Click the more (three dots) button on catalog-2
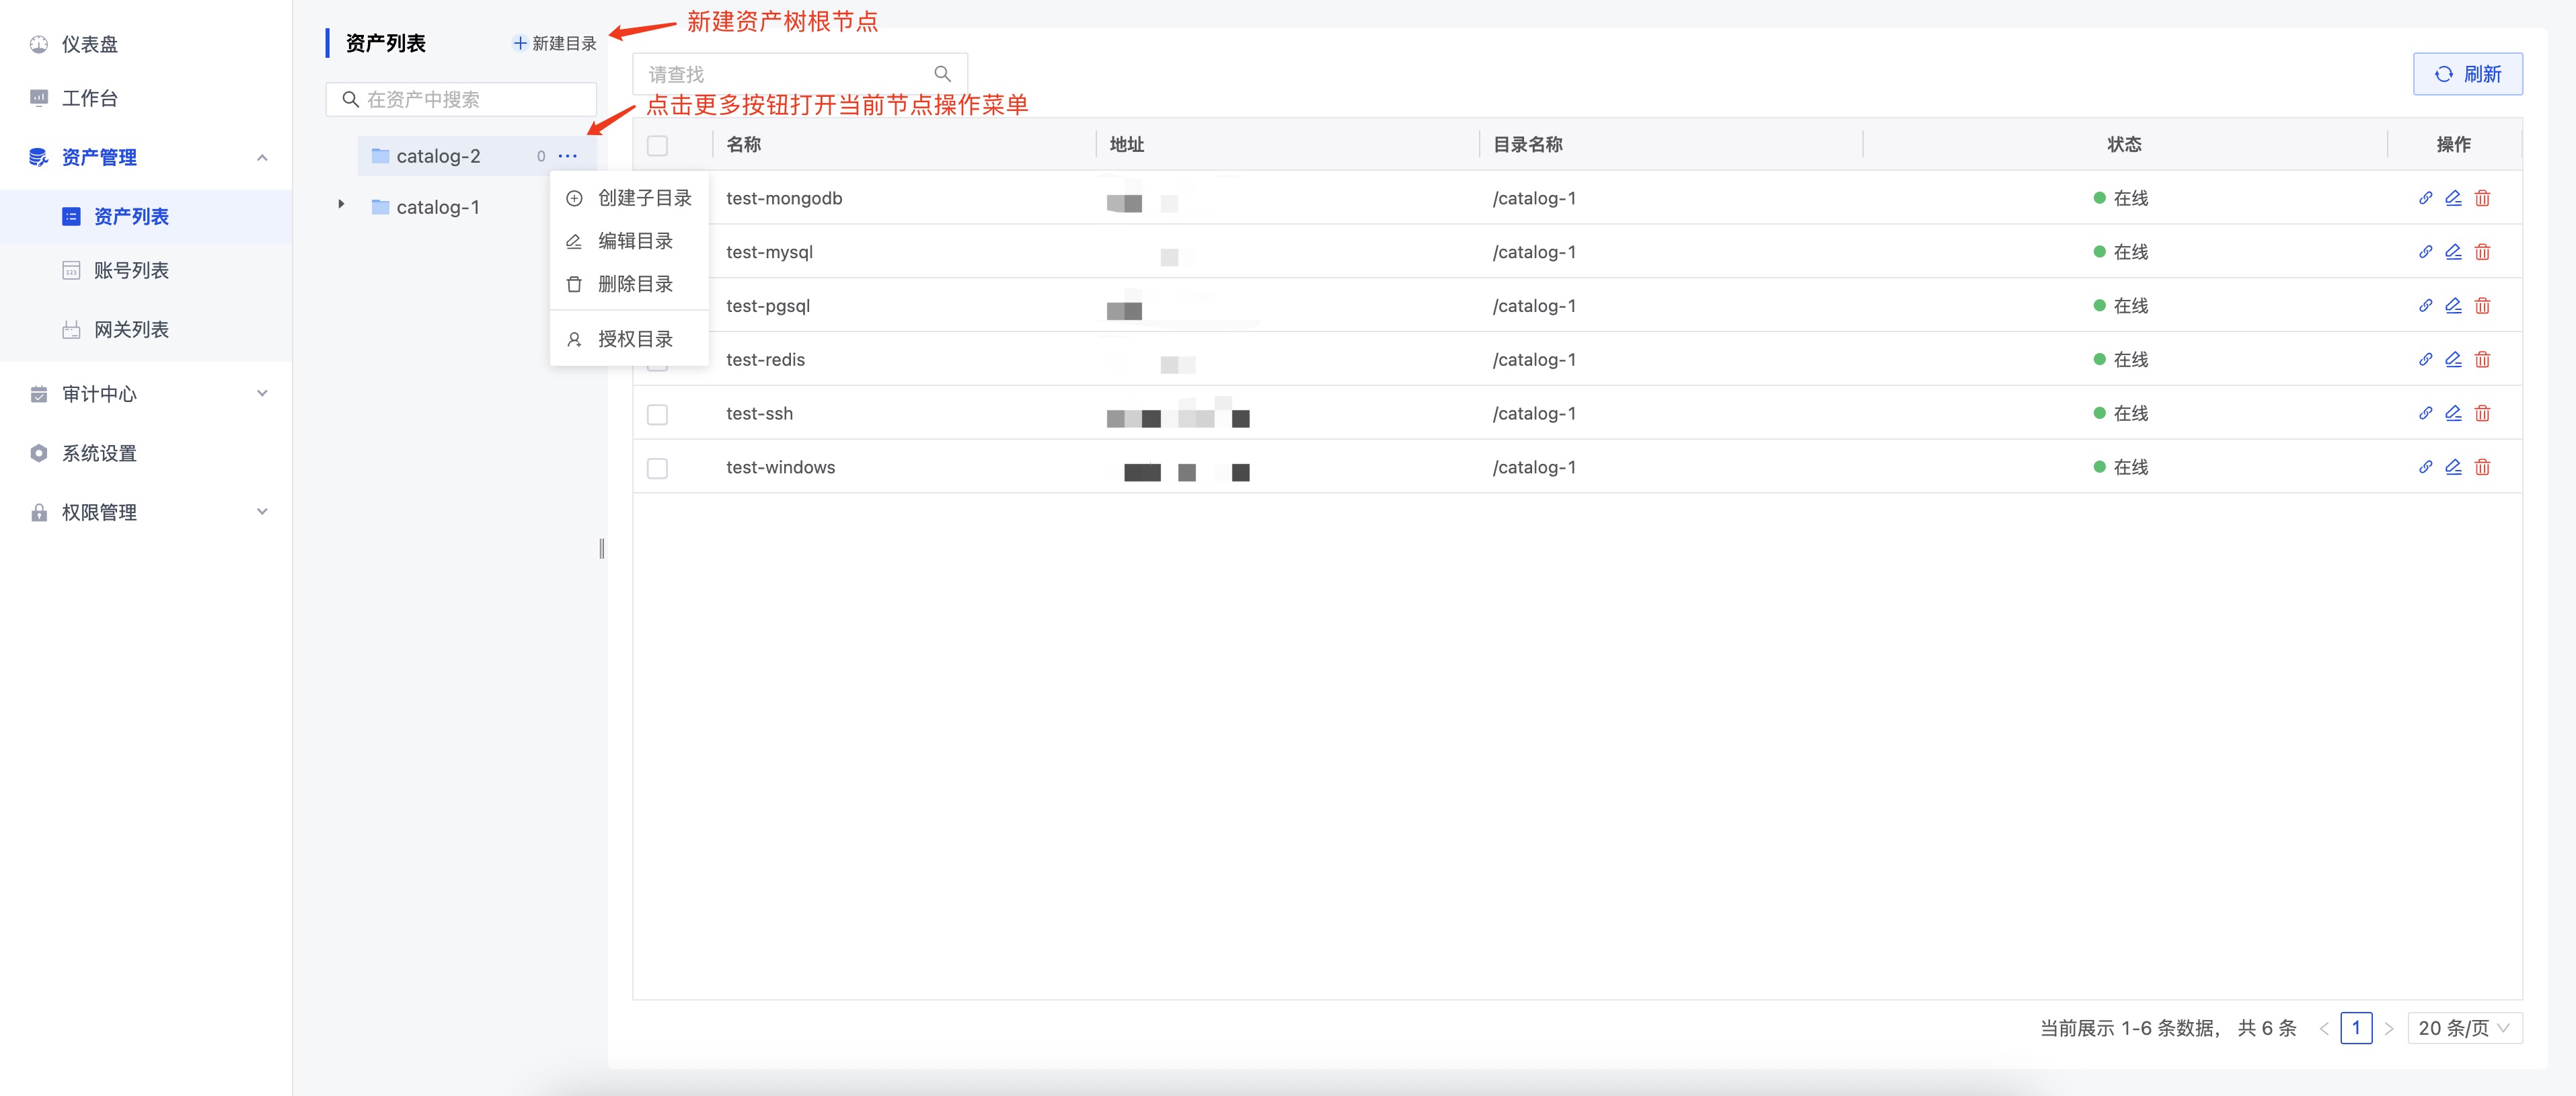 tap(568, 156)
